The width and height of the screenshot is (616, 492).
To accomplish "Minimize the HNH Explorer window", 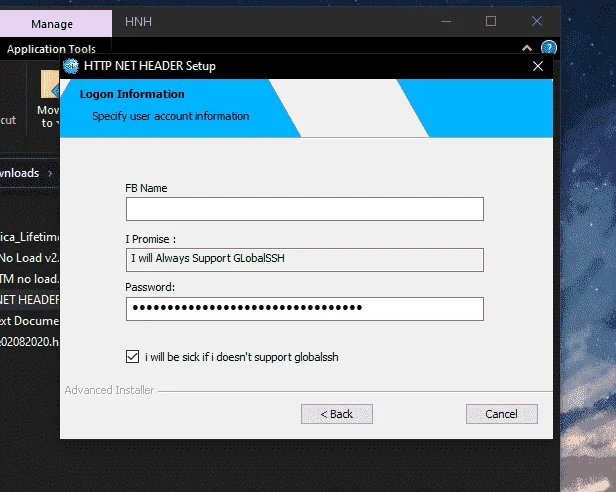I will (x=446, y=21).
